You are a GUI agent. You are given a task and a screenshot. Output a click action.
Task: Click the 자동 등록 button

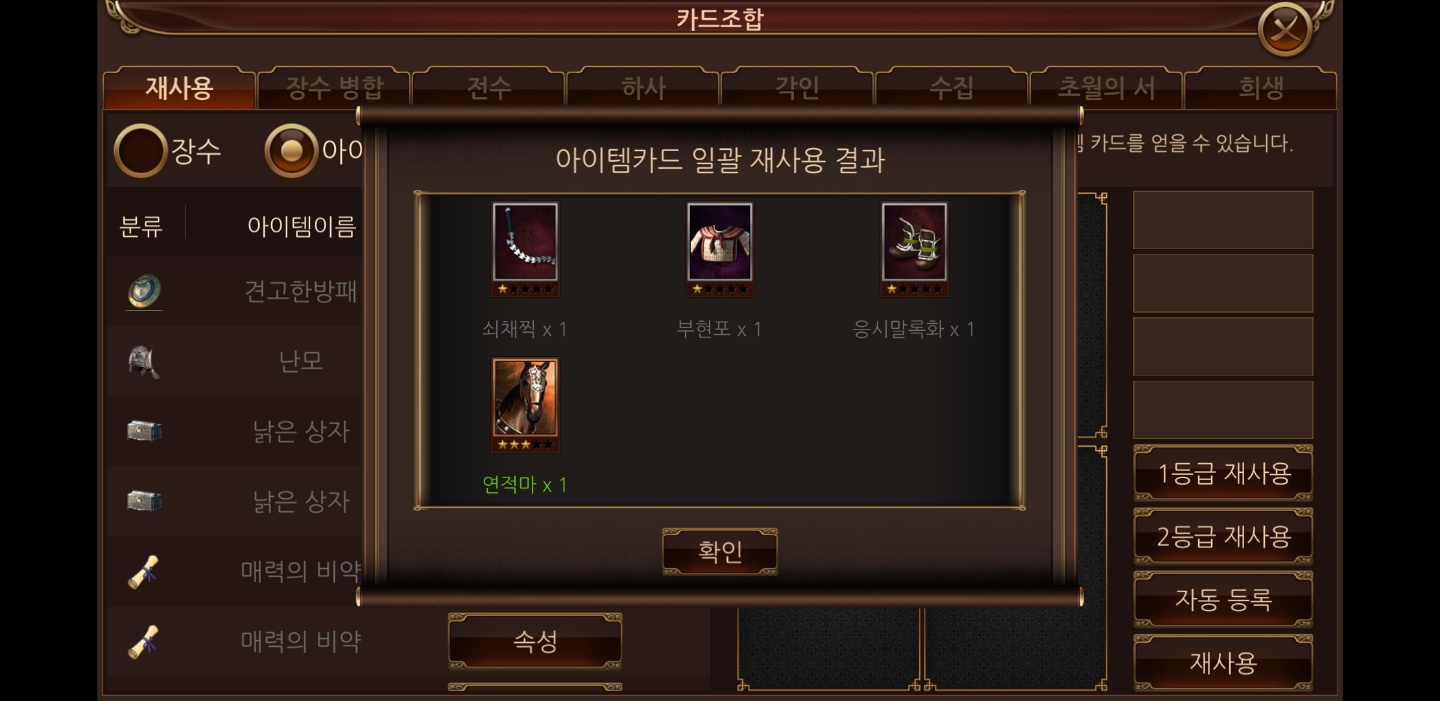(1223, 600)
